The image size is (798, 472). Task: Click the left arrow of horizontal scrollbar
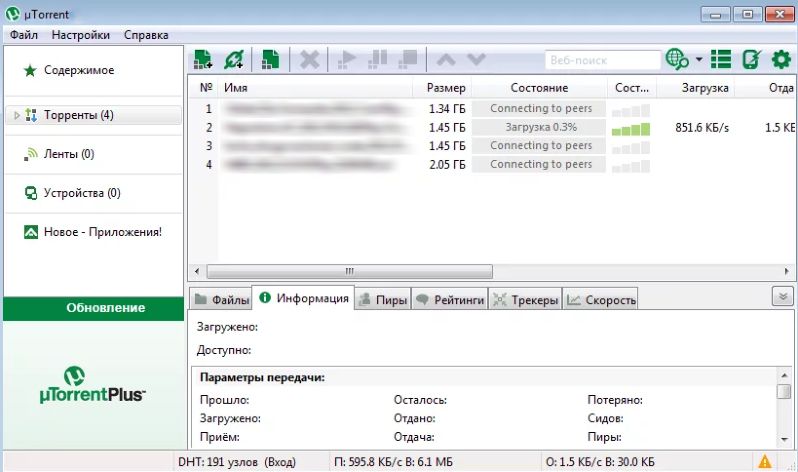tap(197, 271)
